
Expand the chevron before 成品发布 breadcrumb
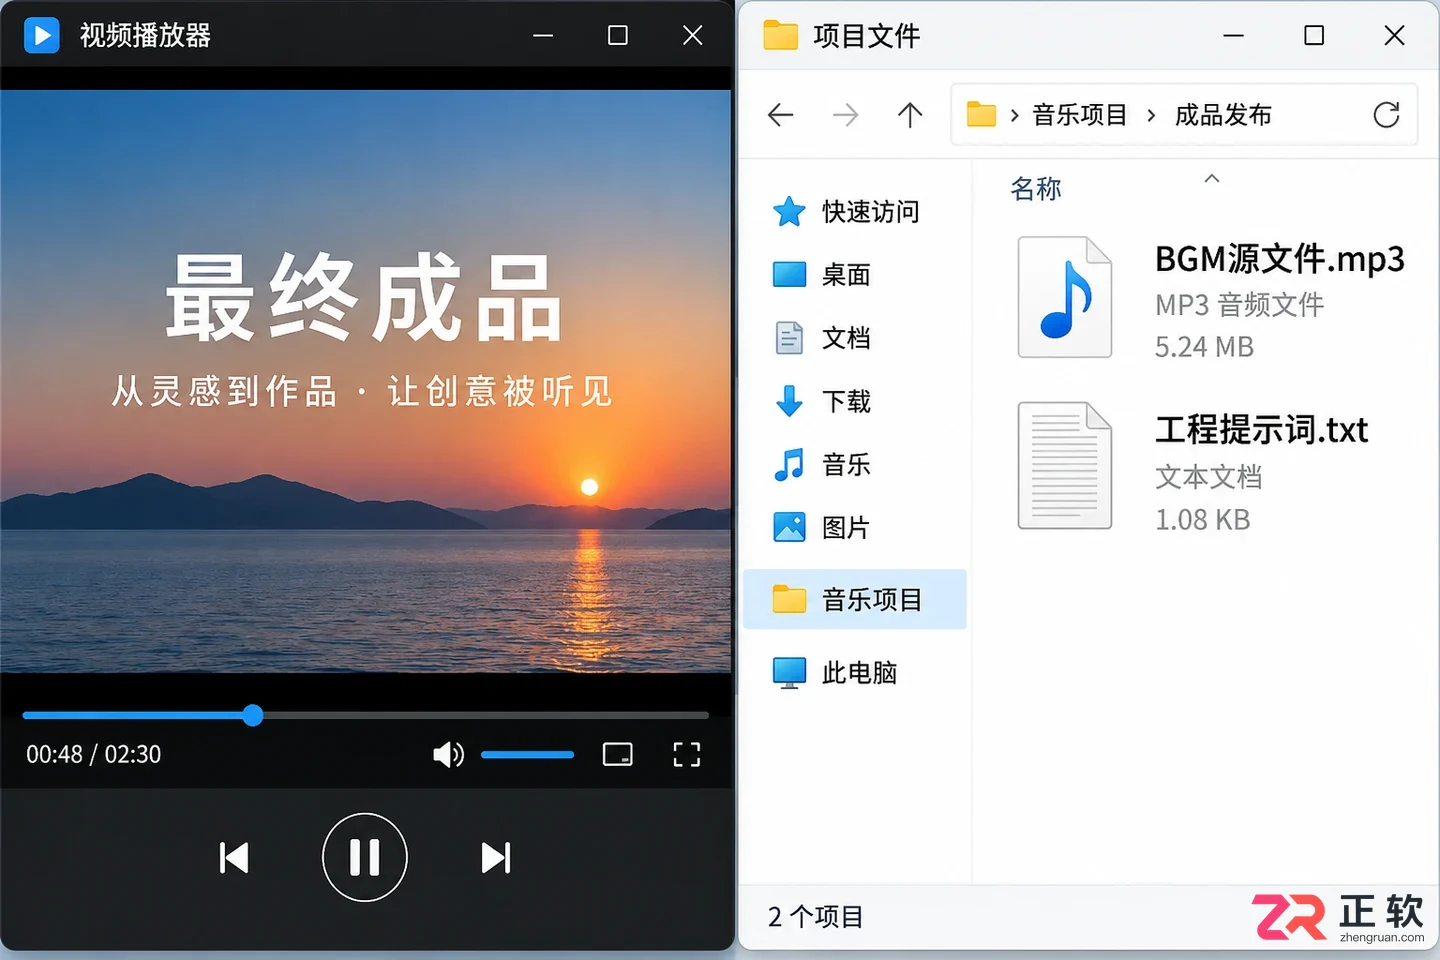[x=1151, y=115]
